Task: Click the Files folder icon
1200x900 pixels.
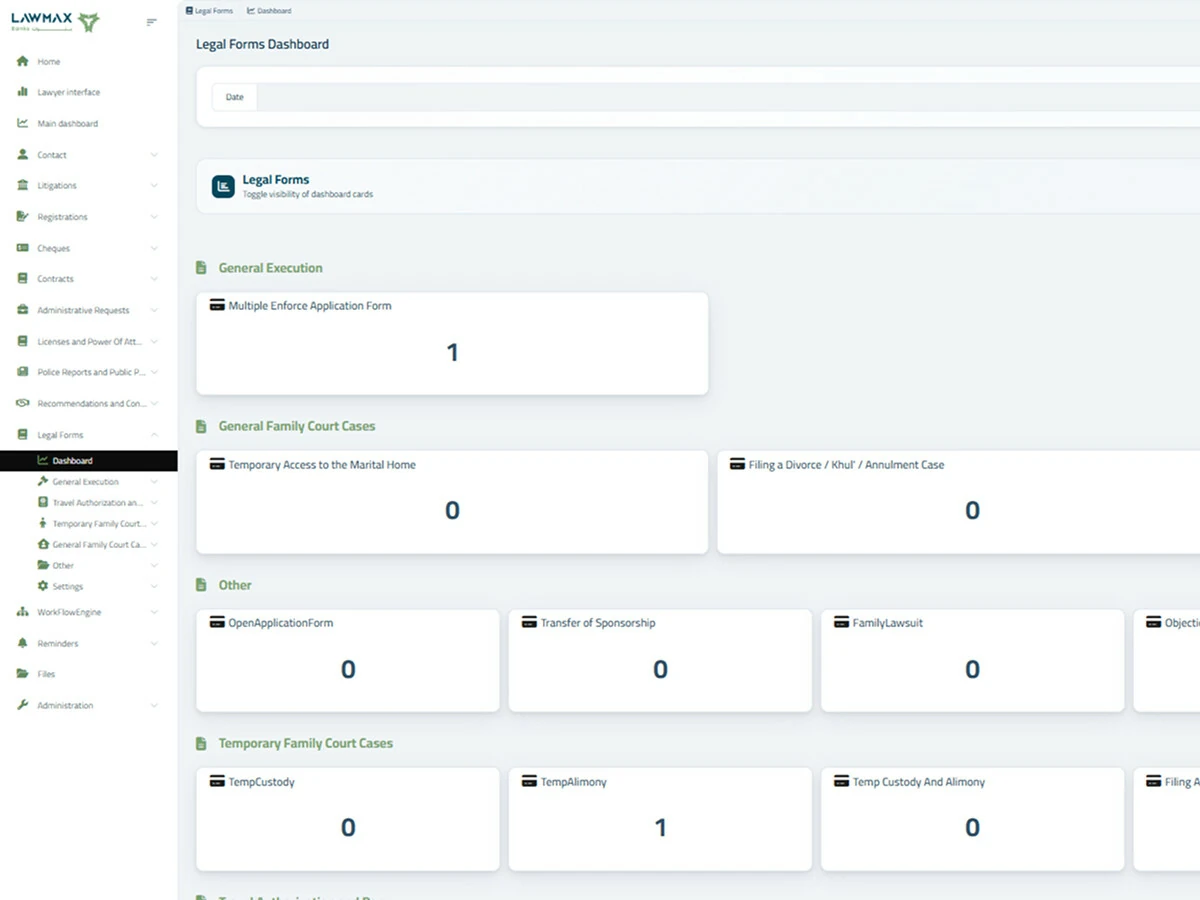Action: point(22,674)
